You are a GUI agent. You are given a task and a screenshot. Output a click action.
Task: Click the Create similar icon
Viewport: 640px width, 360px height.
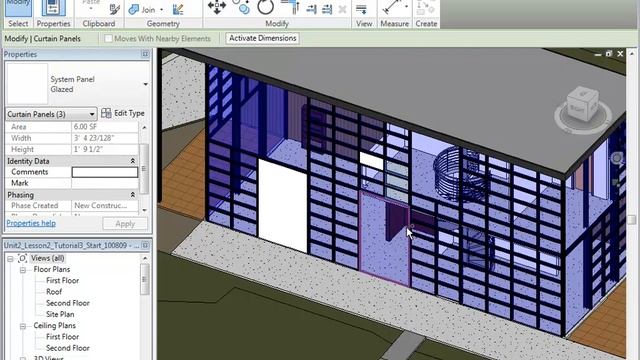tap(425, 7)
